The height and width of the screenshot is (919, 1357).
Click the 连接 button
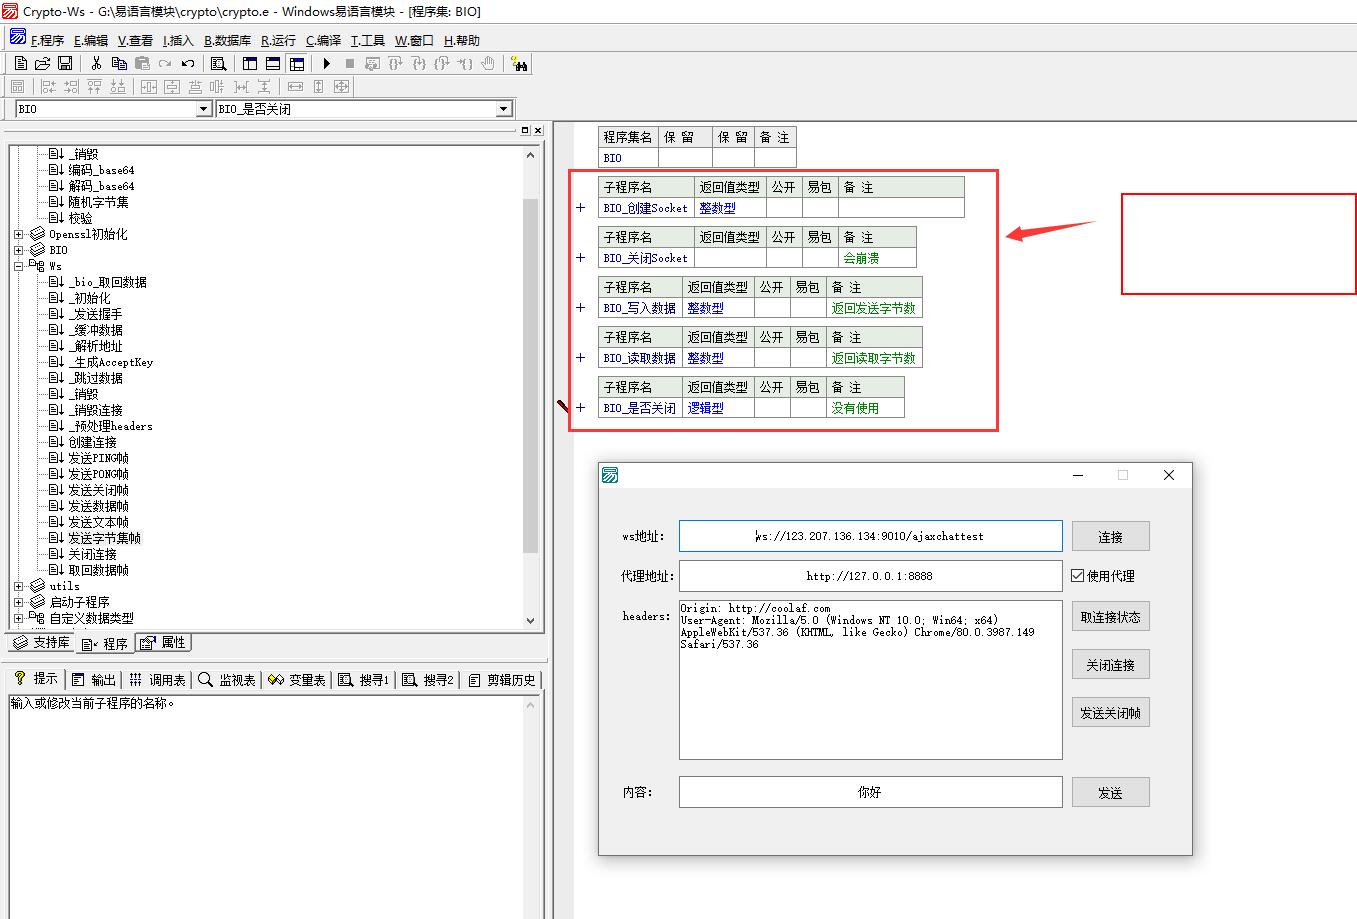1110,536
